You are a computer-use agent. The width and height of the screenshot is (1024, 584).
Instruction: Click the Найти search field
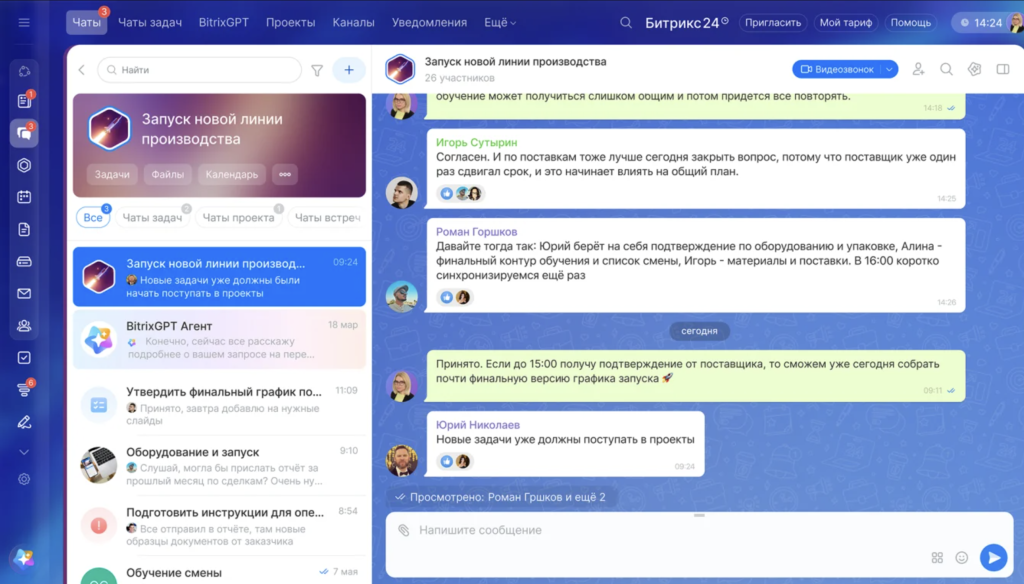tap(199, 70)
